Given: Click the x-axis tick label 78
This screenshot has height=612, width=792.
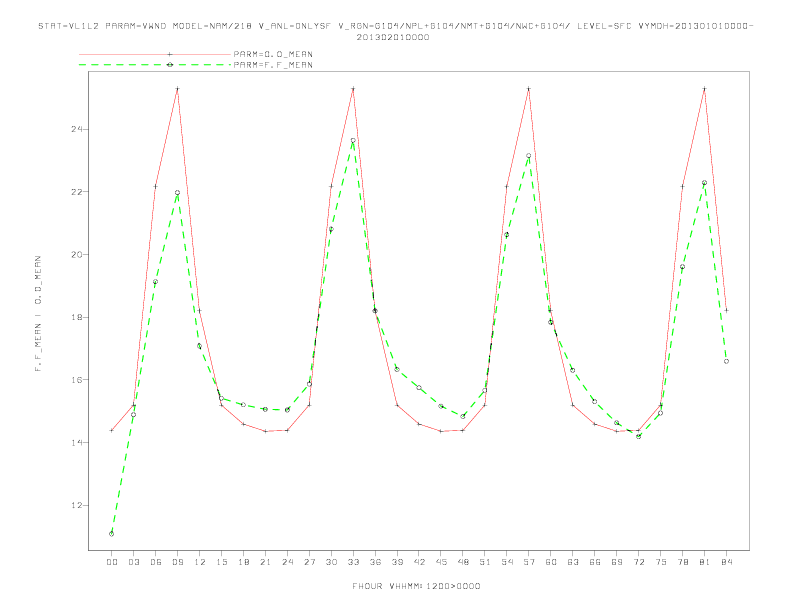Looking at the screenshot, I should [682, 562].
